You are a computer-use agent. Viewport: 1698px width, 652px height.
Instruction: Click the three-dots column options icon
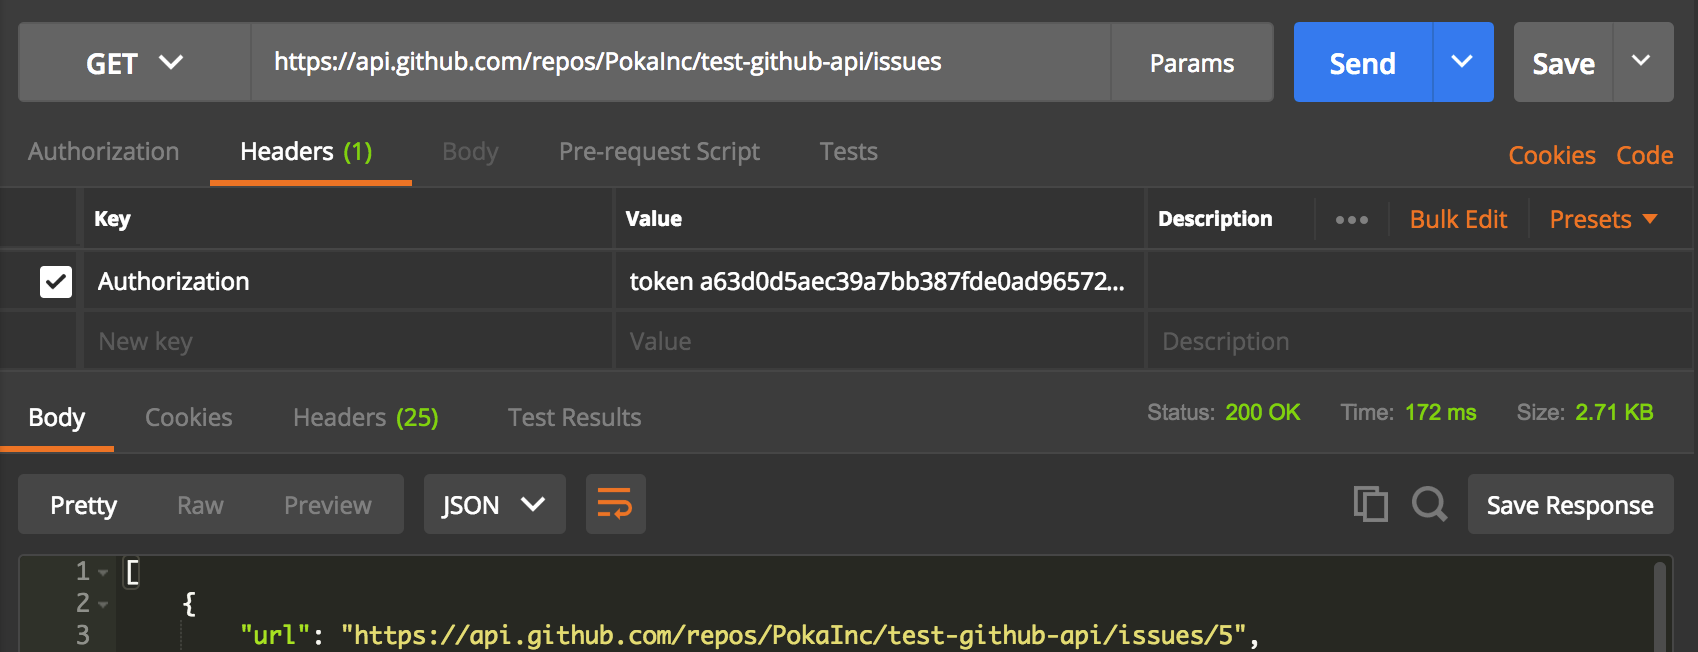tap(1352, 220)
